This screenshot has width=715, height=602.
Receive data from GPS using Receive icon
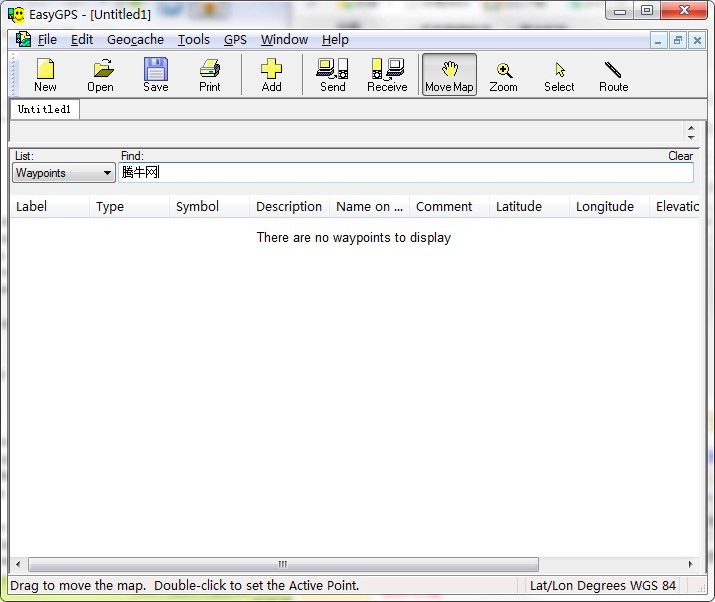[x=387, y=75]
